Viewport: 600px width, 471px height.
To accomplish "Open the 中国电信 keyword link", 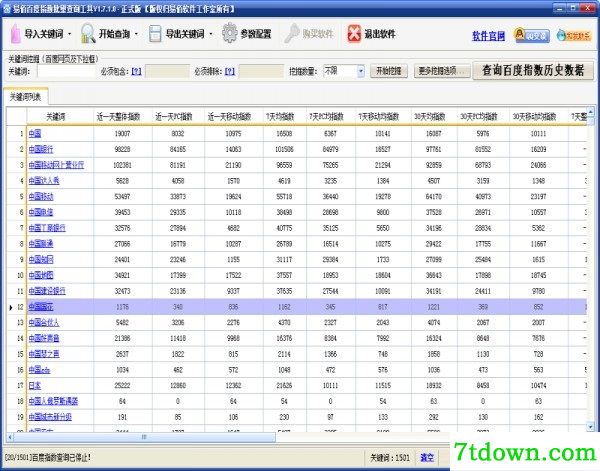I will pyautogui.click(x=41, y=212).
